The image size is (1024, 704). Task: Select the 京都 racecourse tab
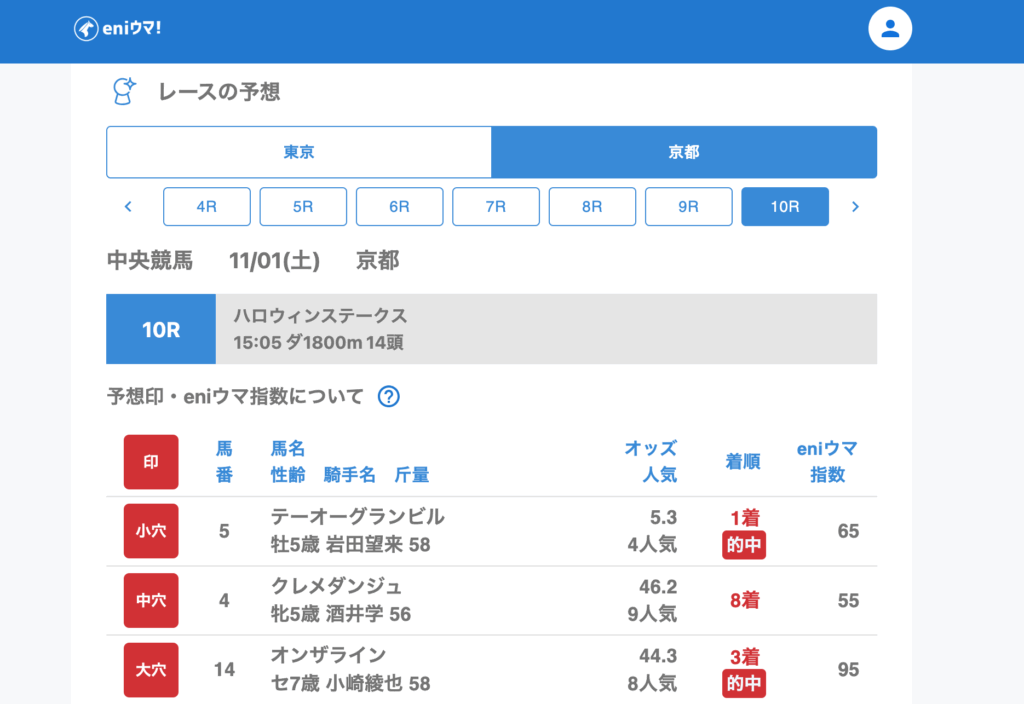pyautogui.click(x=684, y=152)
